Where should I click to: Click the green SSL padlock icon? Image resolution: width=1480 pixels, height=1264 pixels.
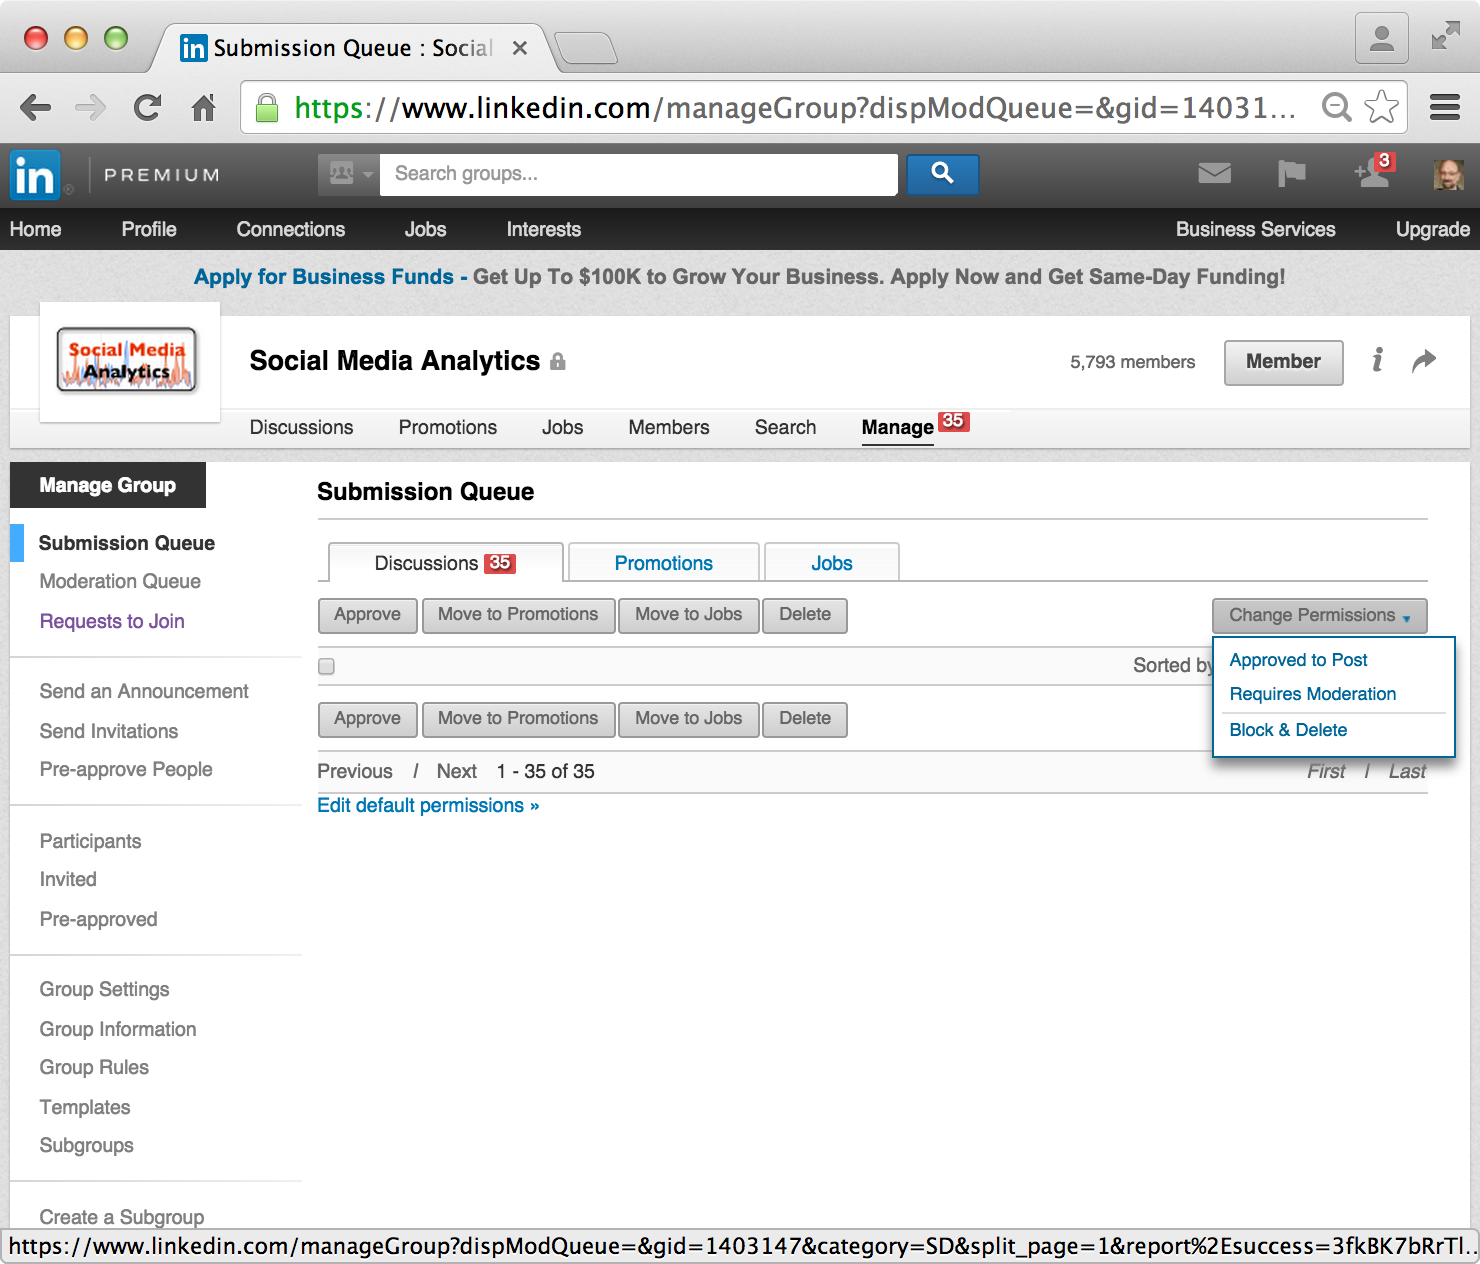(x=267, y=107)
